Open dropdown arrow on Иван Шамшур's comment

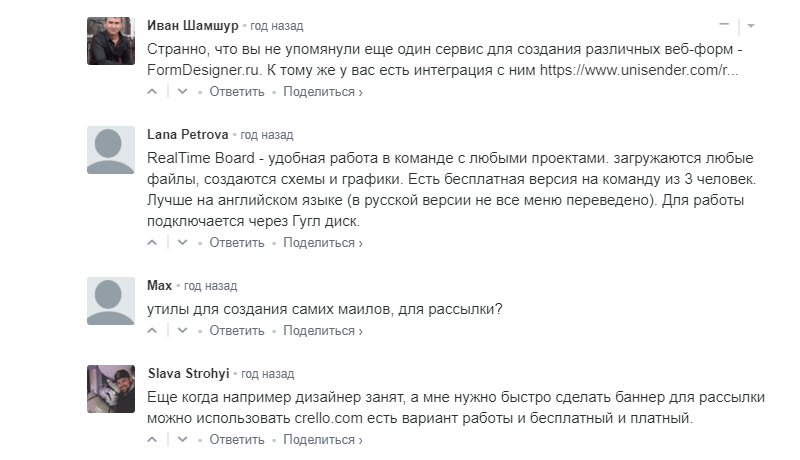(751, 25)
